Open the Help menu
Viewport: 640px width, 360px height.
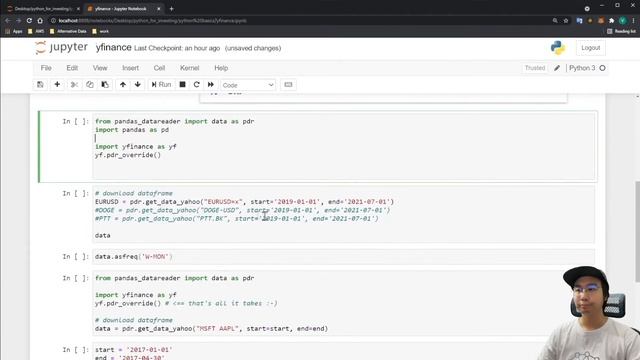coord(221,68)
